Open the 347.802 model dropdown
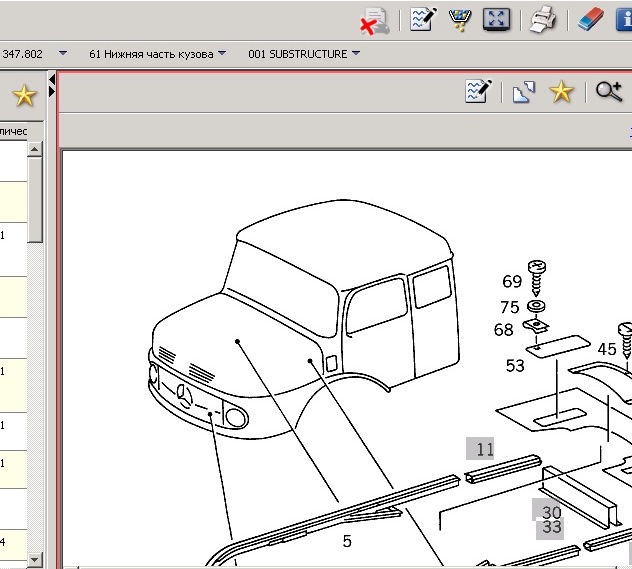The image size is (632, 569). coord(63,54)
